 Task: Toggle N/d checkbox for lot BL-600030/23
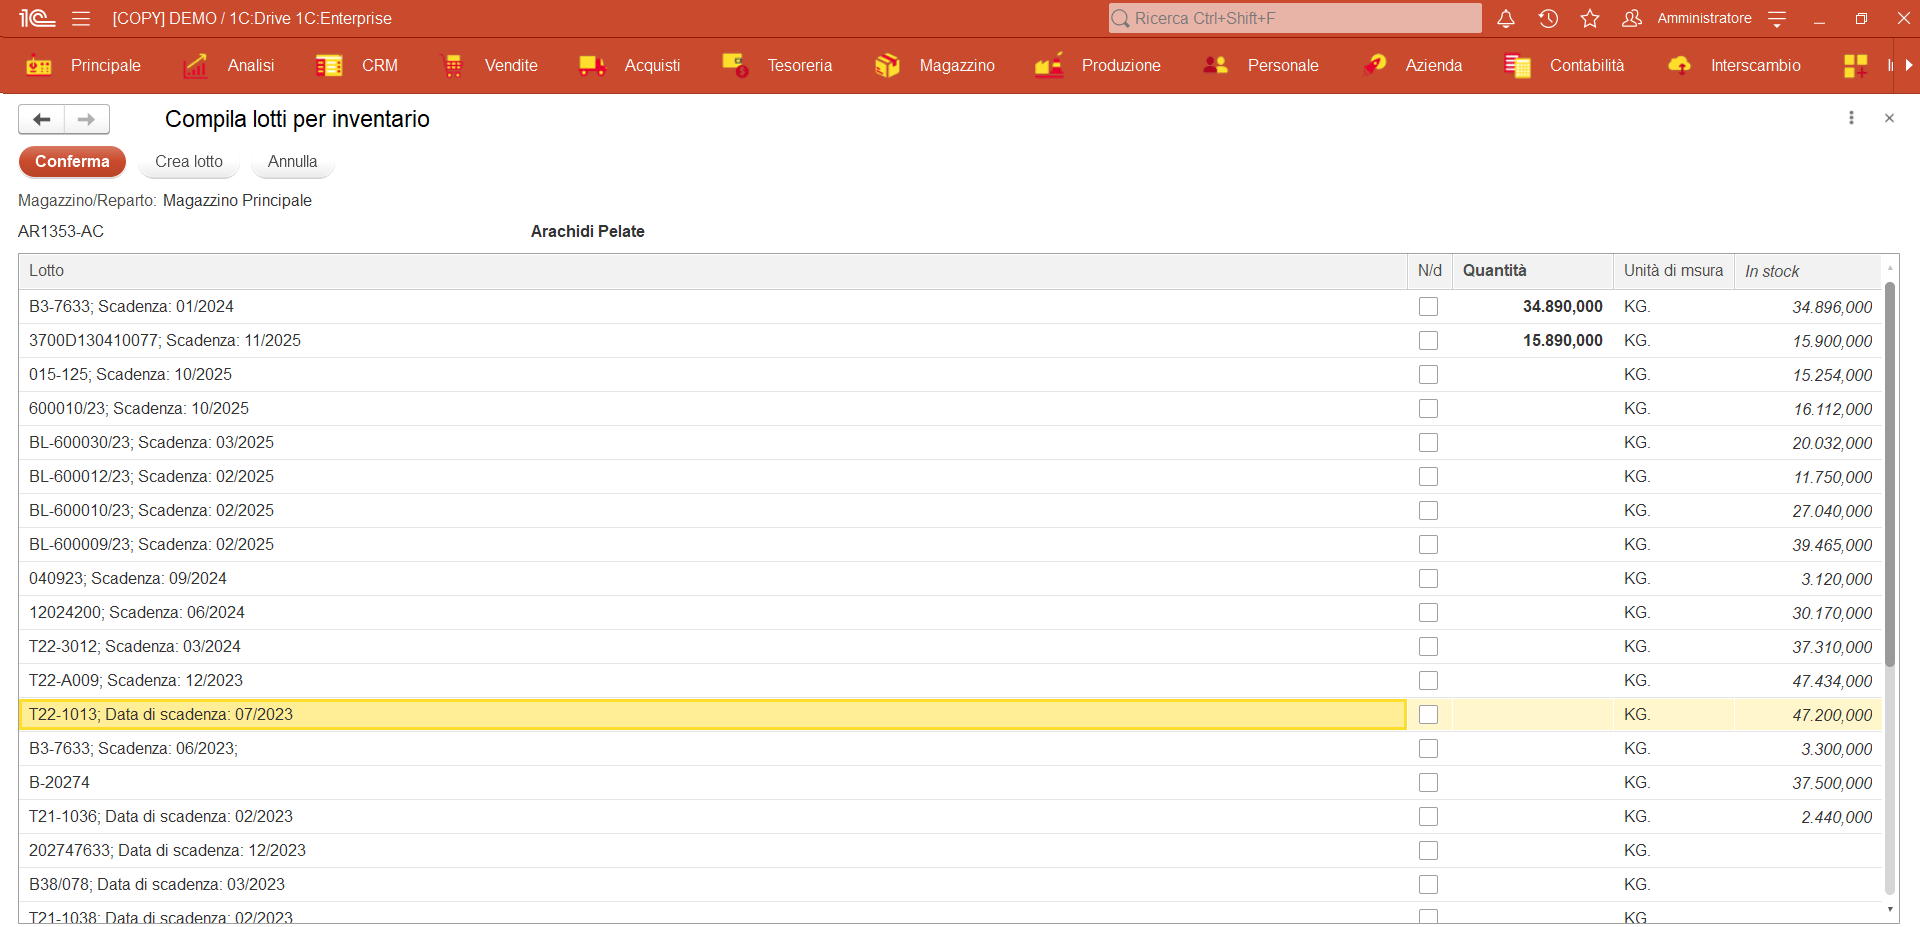pos(1428,443)
